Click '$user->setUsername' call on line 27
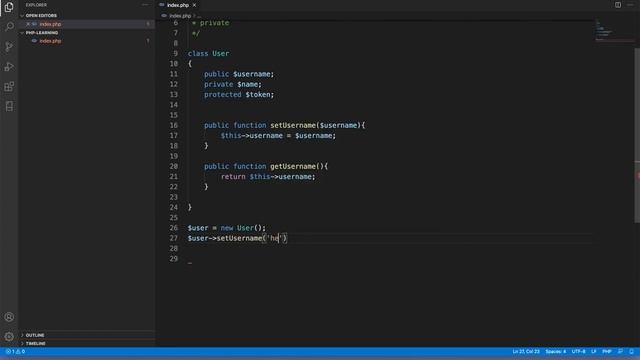This screenshot has width=640, height=360. [x=225, y=238]
